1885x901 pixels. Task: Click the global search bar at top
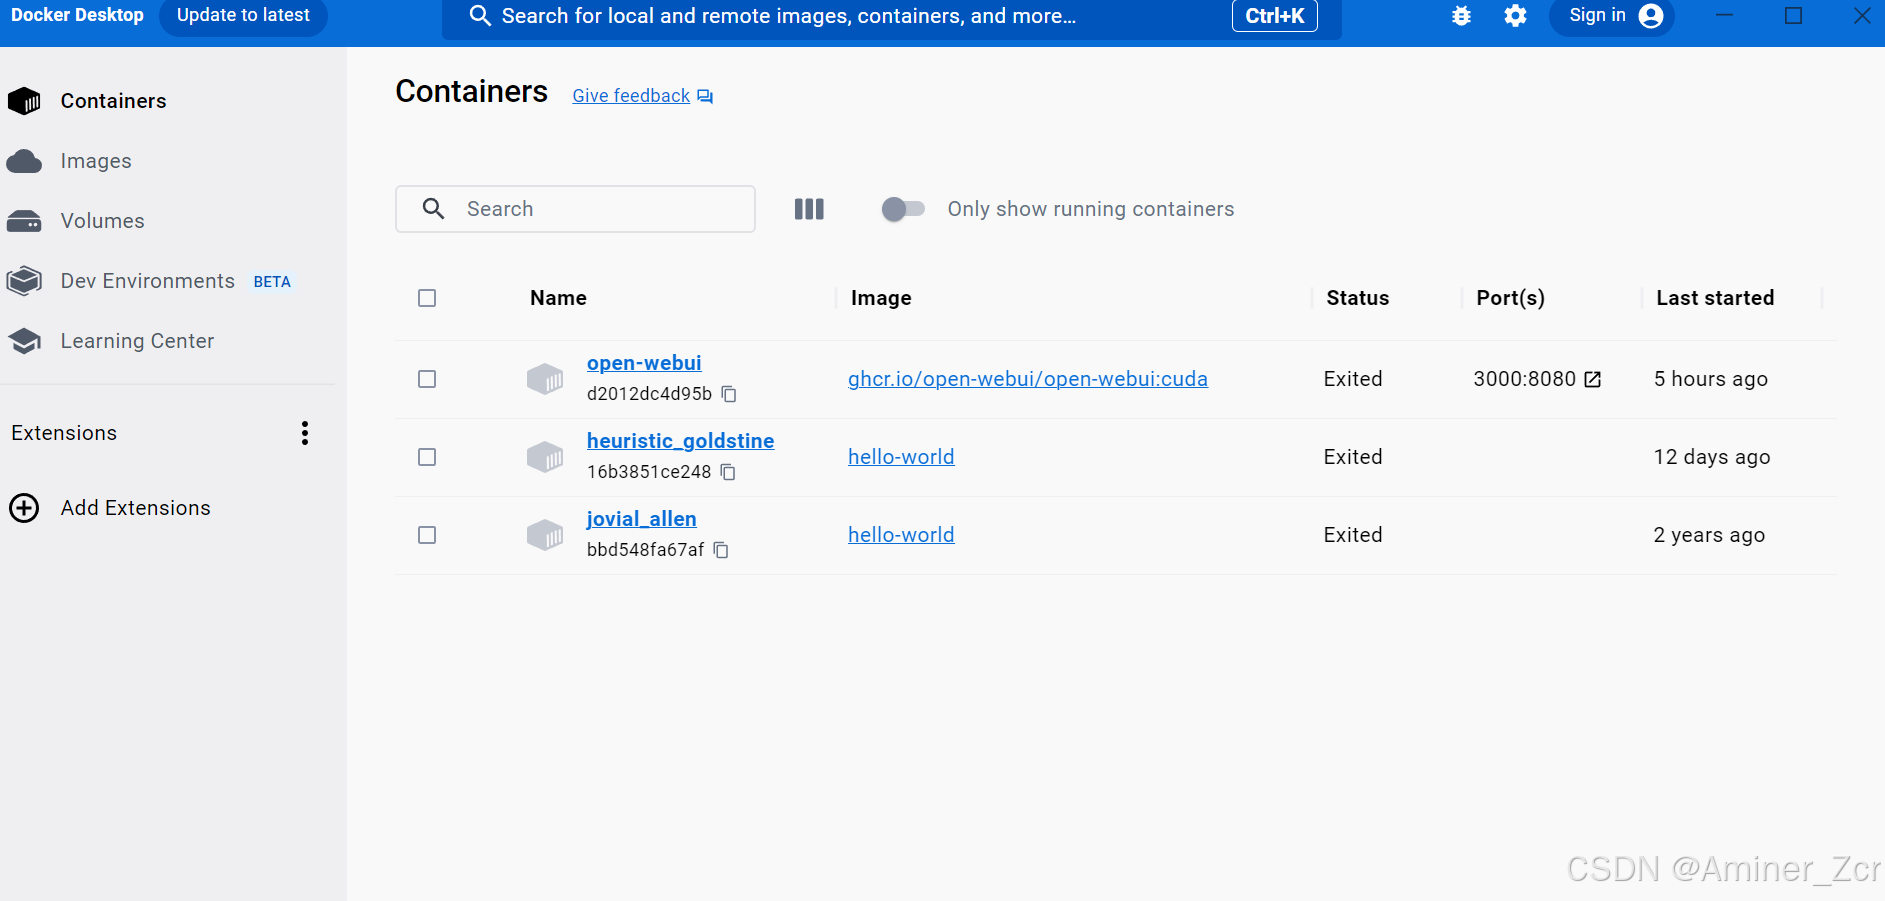(891, 17)
